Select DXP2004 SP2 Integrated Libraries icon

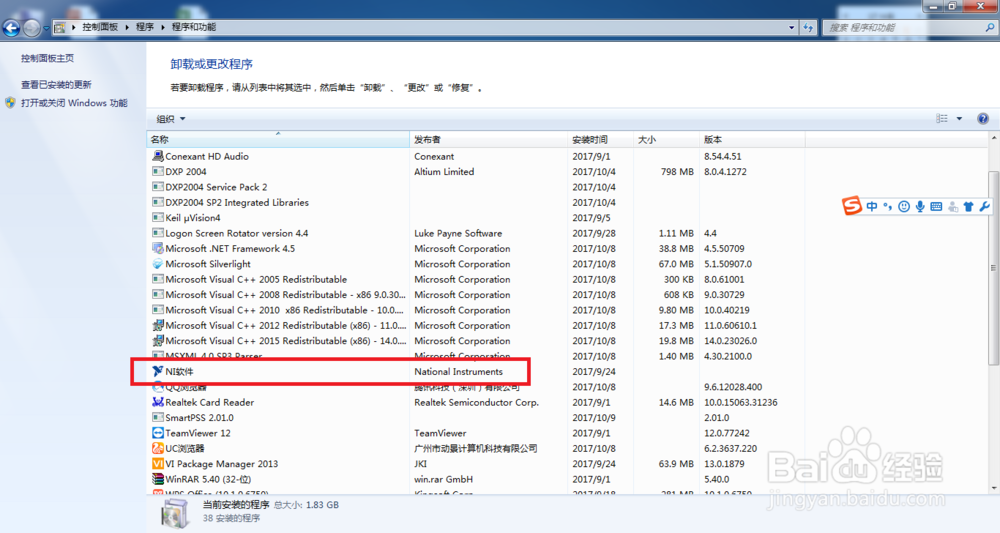click(158, 202)
